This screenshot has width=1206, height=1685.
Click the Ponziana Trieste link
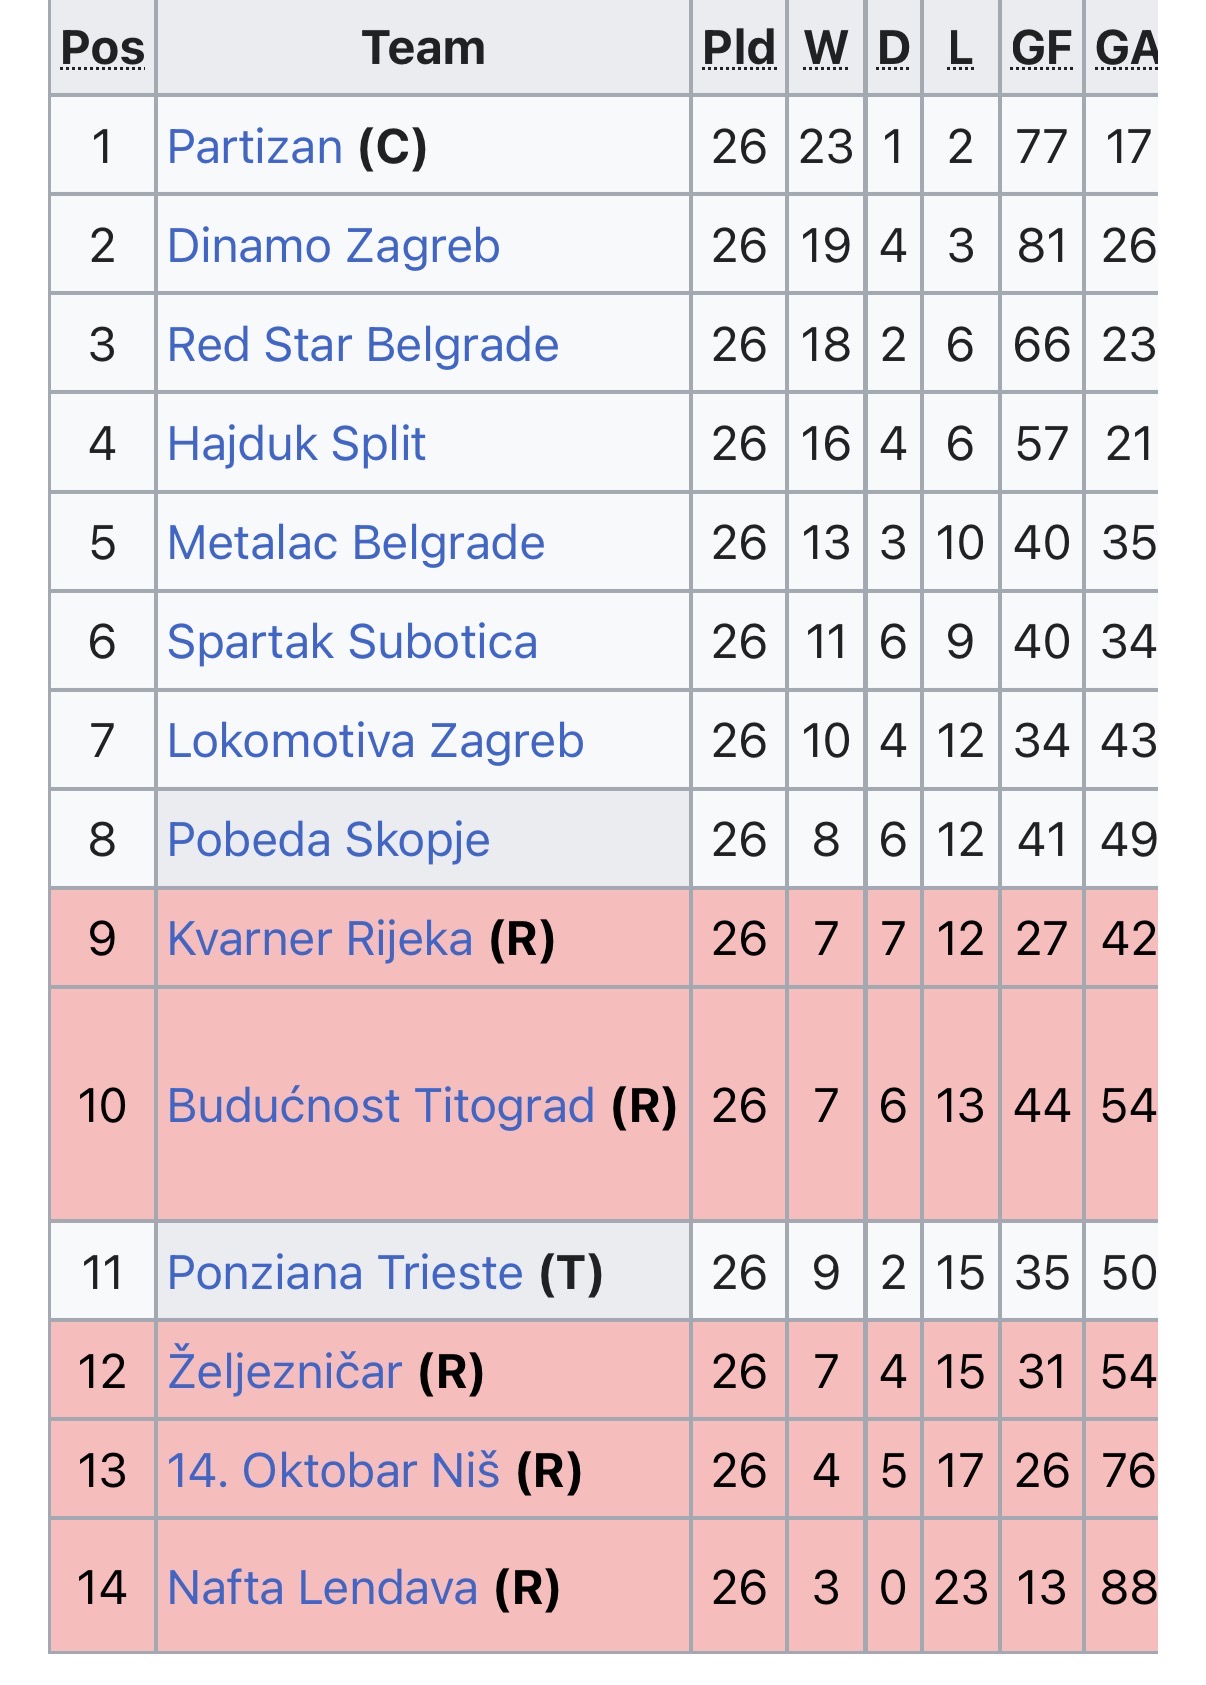345,1273
